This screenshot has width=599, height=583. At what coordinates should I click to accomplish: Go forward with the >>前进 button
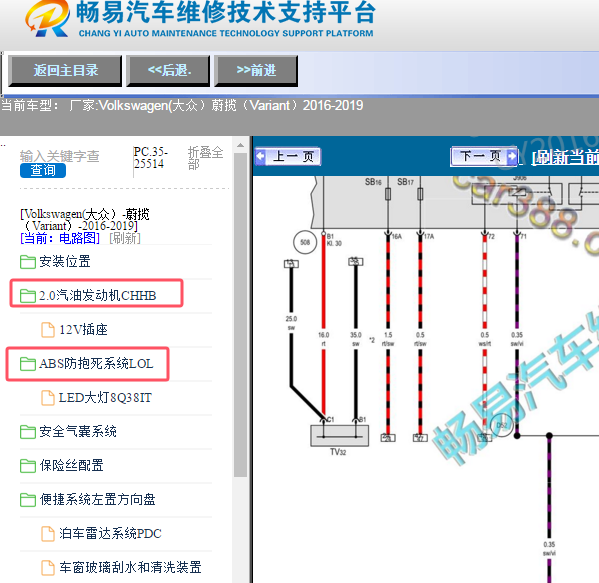(x=256, y=70)
